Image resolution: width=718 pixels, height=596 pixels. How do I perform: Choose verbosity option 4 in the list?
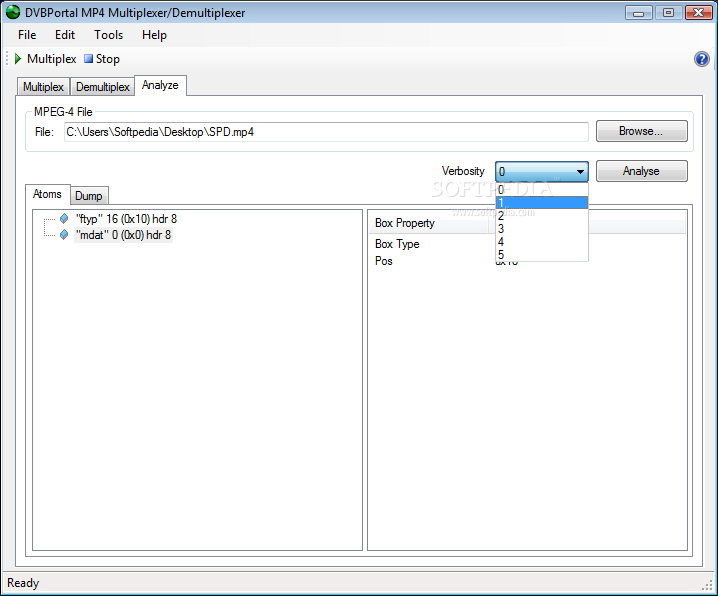coord(542,242)
